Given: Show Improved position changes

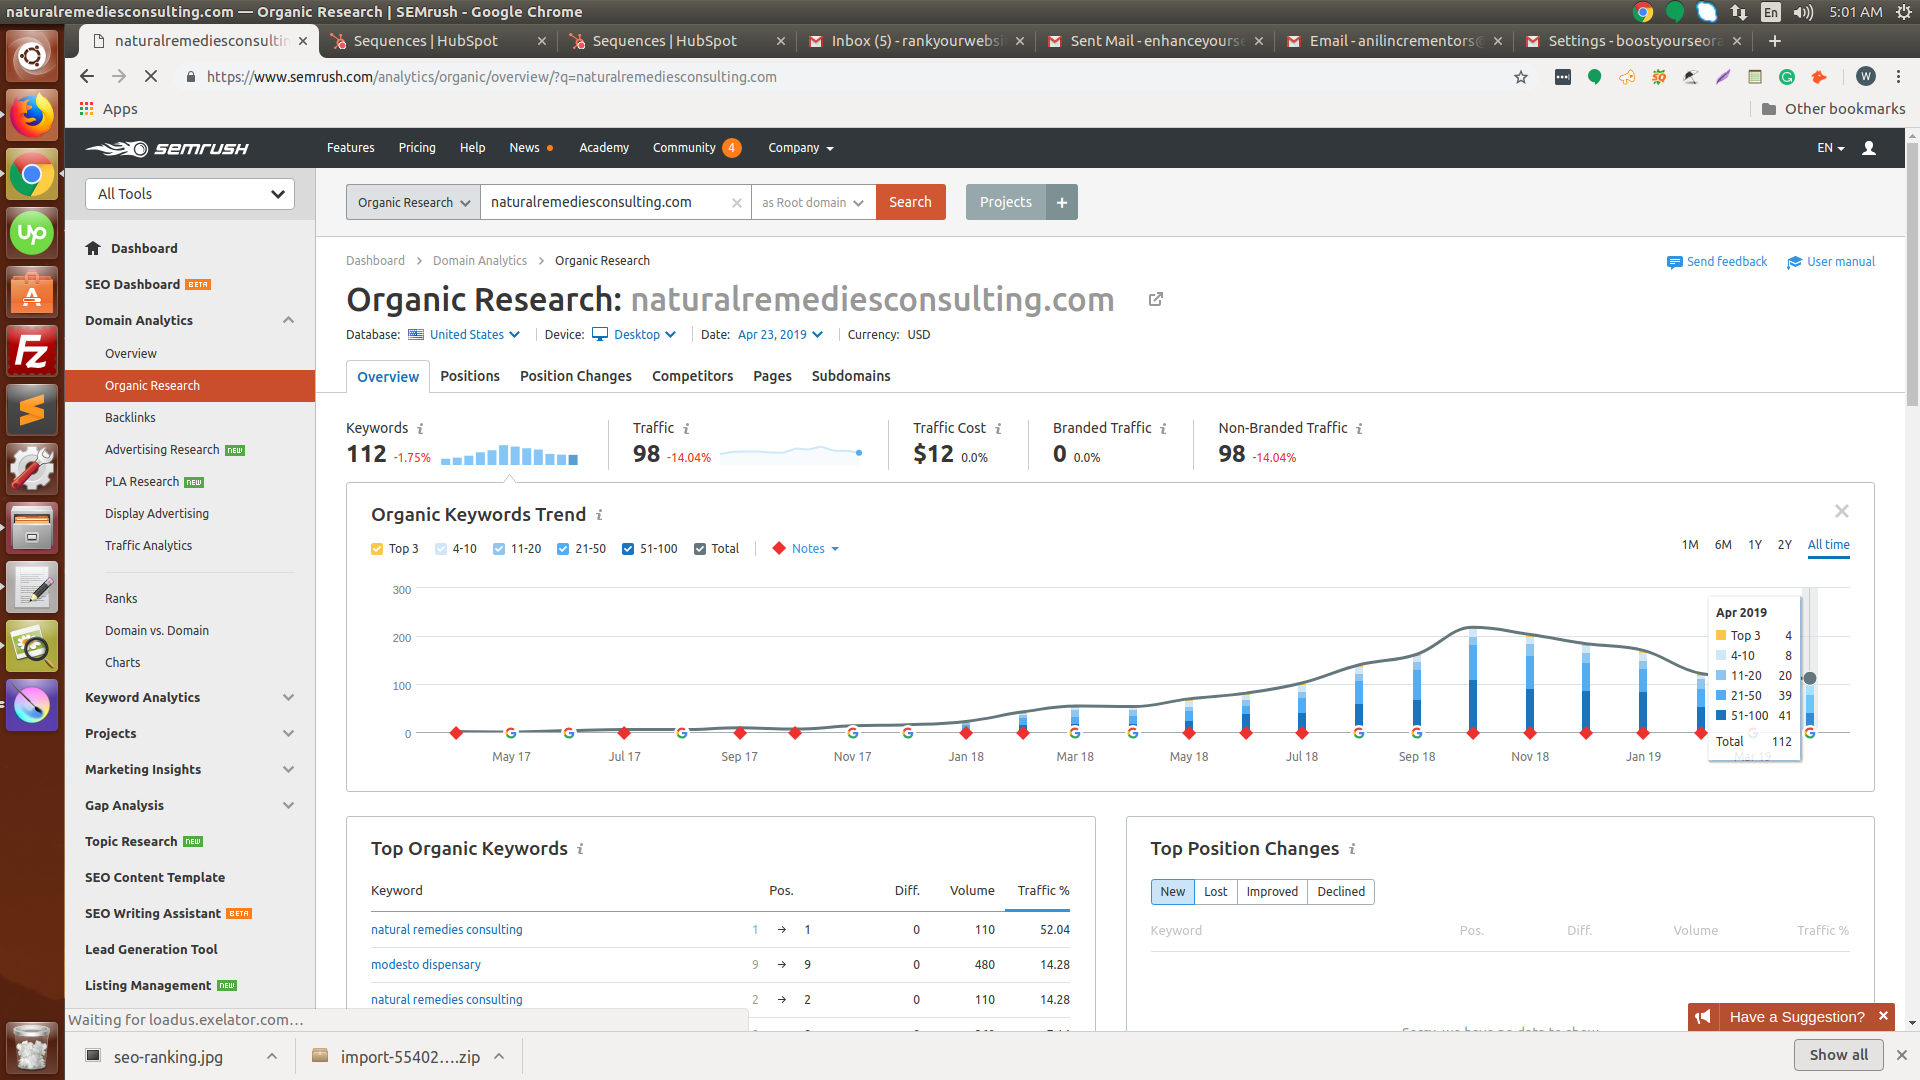Looking at the screenshot, I should point(1272,892).
